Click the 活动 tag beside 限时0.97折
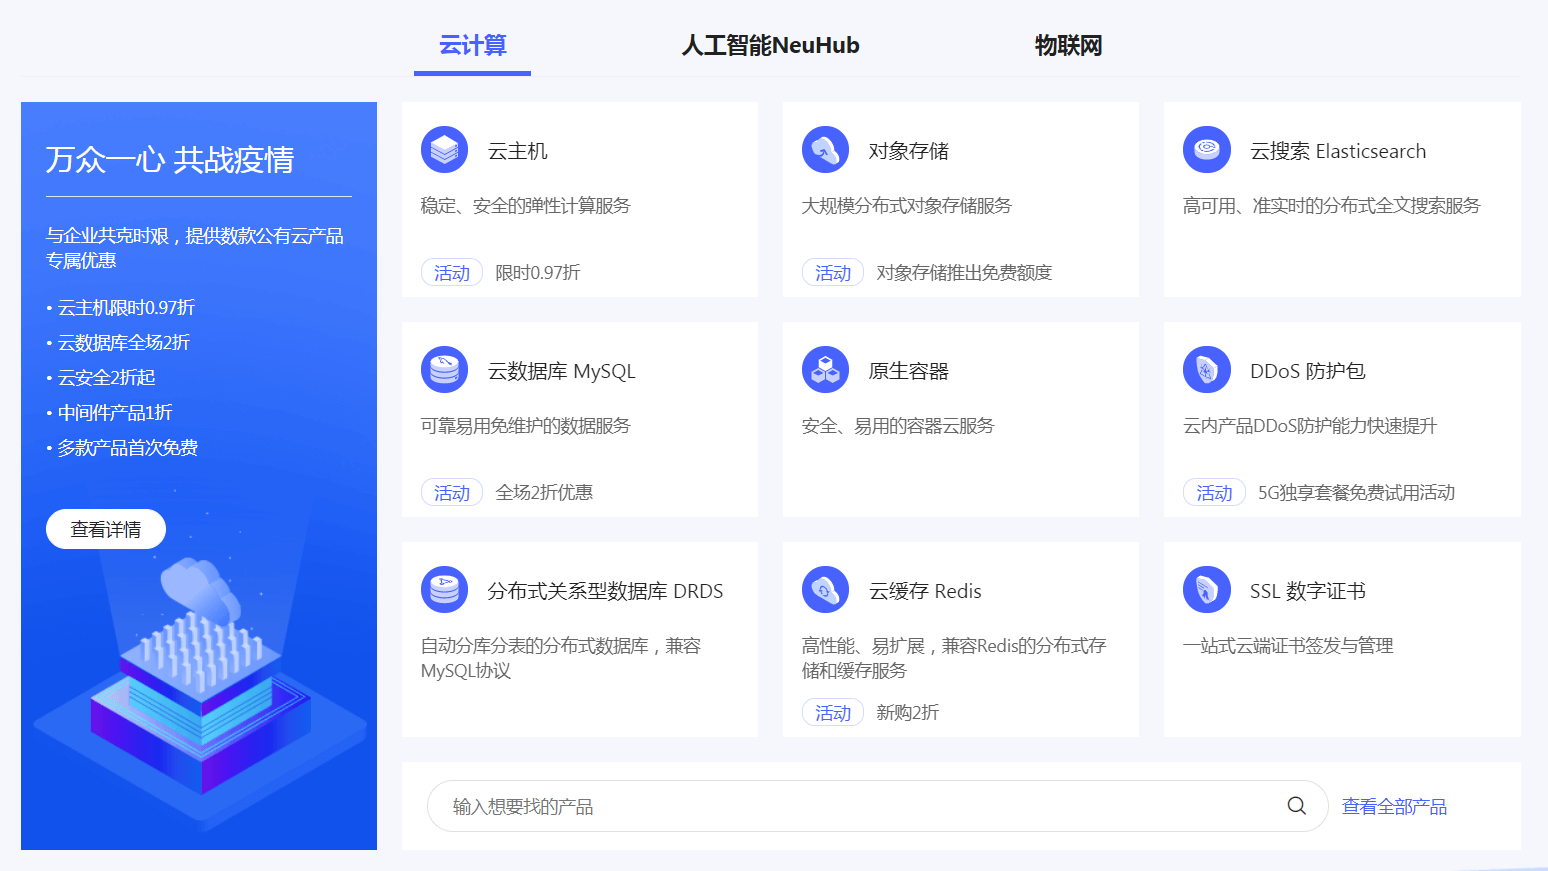The width and height of the screenshot is (1548, 871). pos(452,273)
